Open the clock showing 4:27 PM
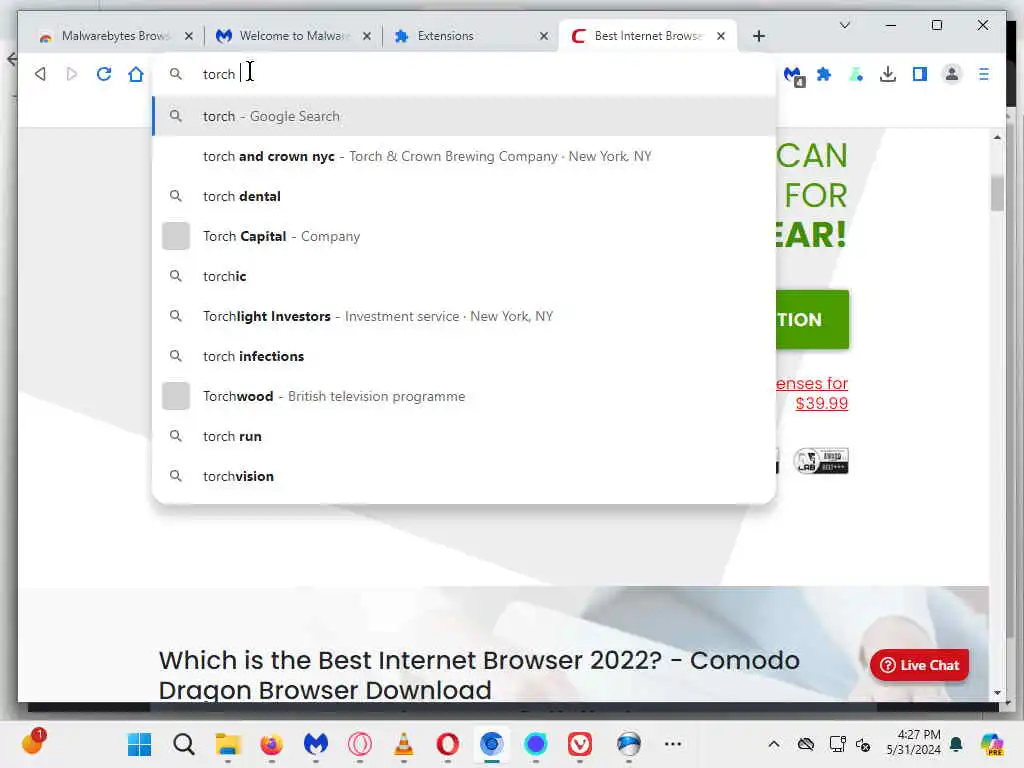Viewport: 1024px width, 768px height. tap(913, 743)
